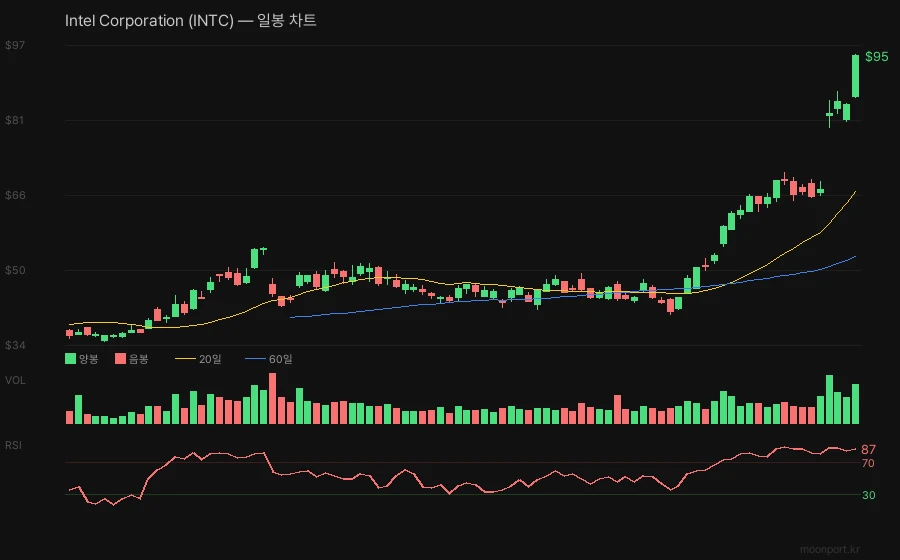The width and height of the screenshot is (900, 560).
Task: Click the yellow 20일 moving average legend line
Action: click(185, 359)
